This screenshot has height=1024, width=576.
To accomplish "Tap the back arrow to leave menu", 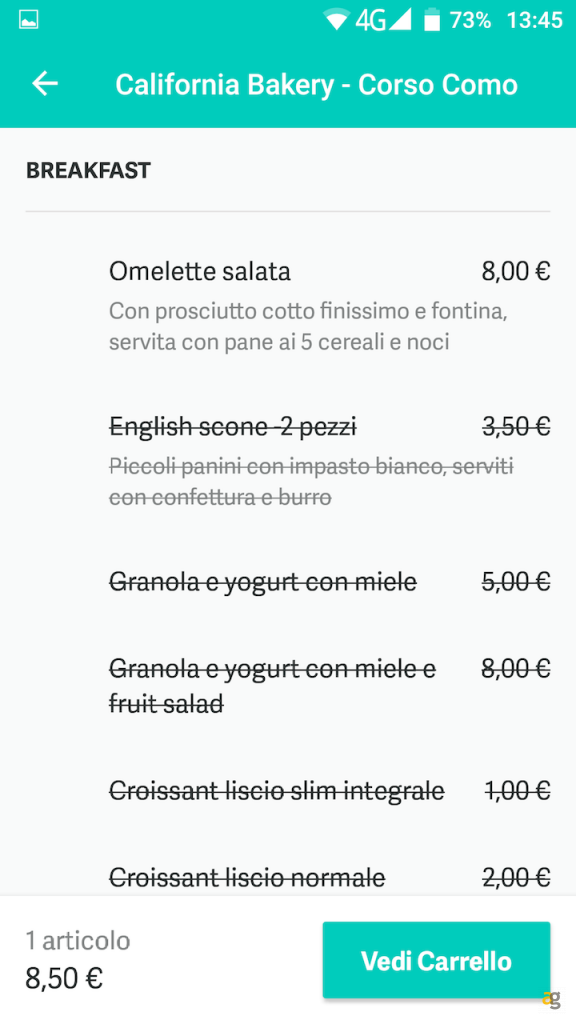I will tap(44, 84).
